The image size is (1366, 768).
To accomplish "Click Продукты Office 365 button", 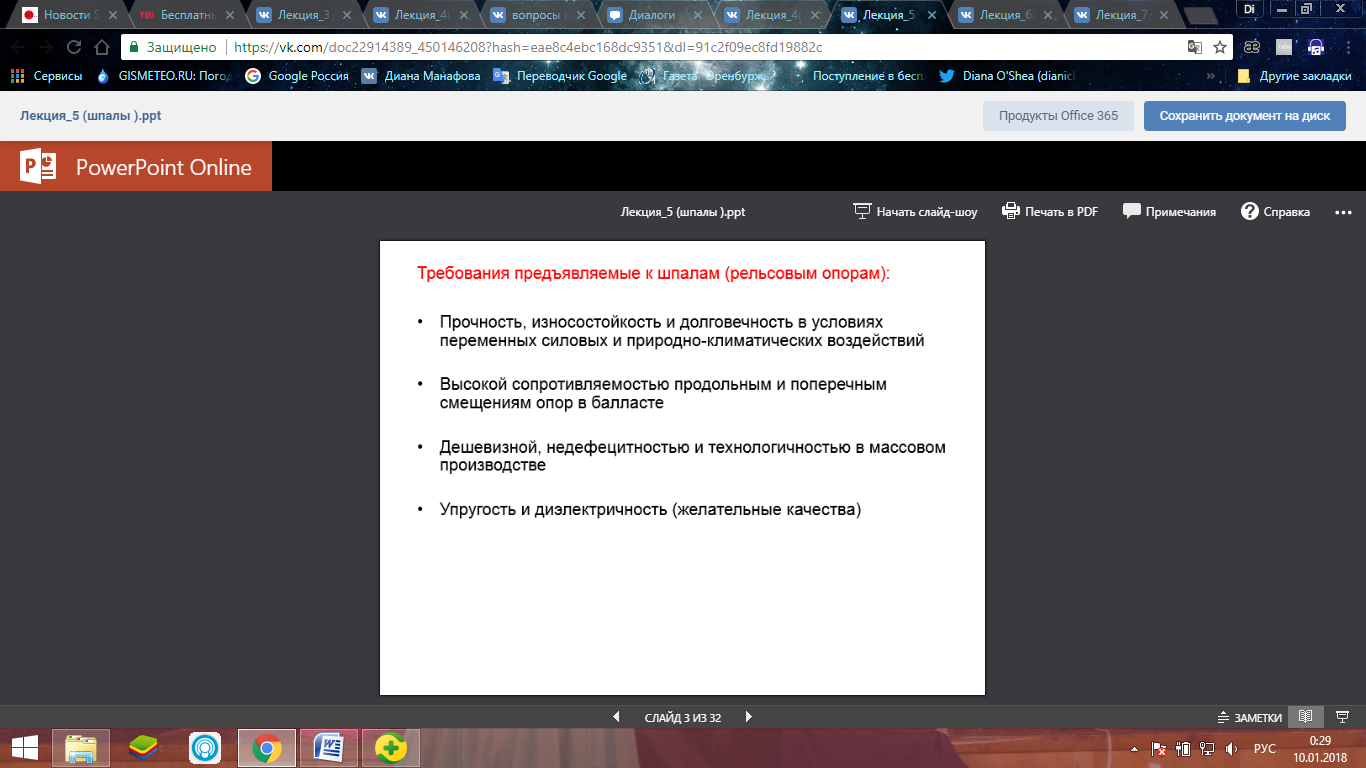I will (1058, 116).
